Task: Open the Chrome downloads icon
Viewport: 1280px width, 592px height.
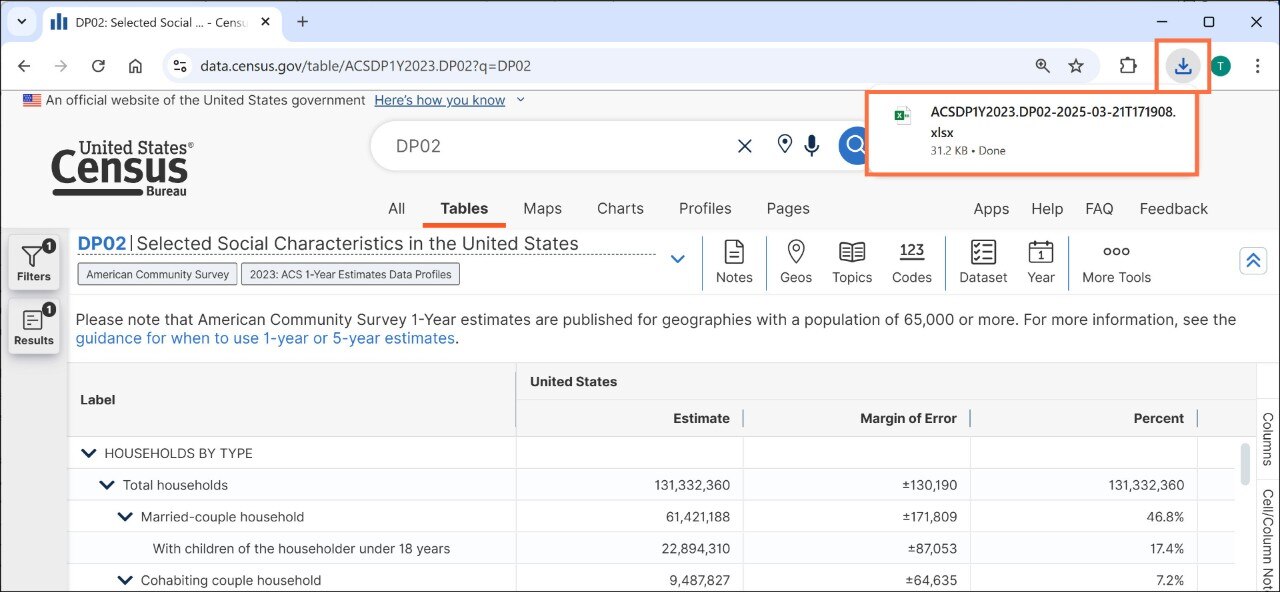Action: click(1183, 66)
